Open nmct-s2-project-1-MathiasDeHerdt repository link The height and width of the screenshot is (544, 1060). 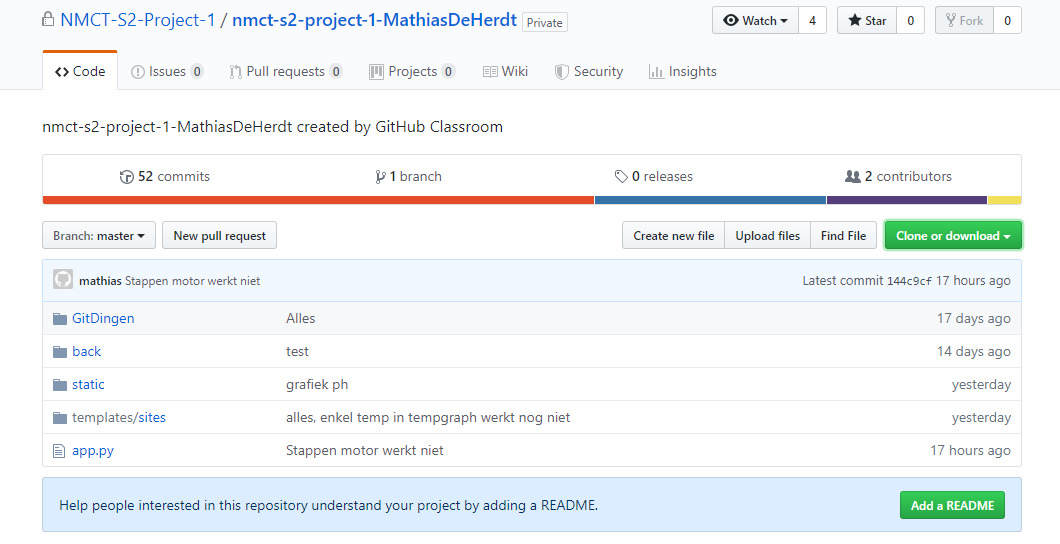point(375,20)
